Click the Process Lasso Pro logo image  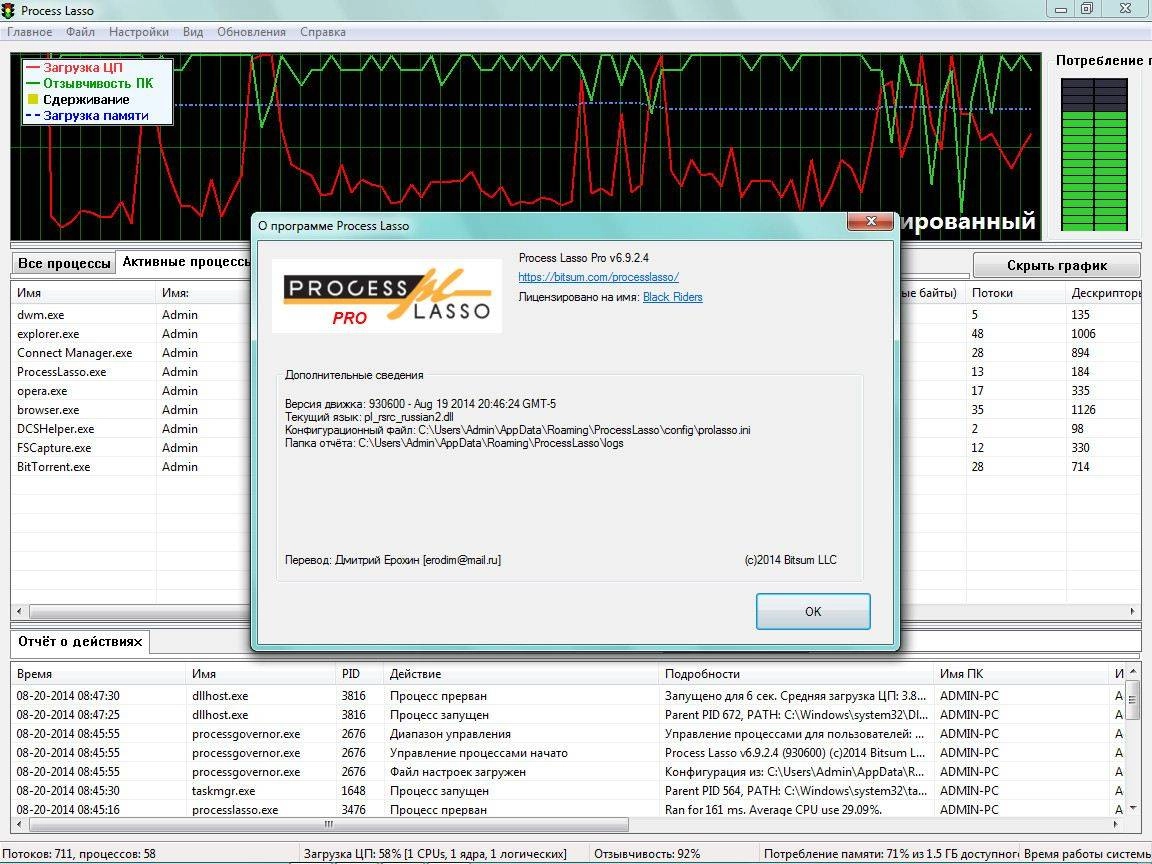click(x=386, y=295)
